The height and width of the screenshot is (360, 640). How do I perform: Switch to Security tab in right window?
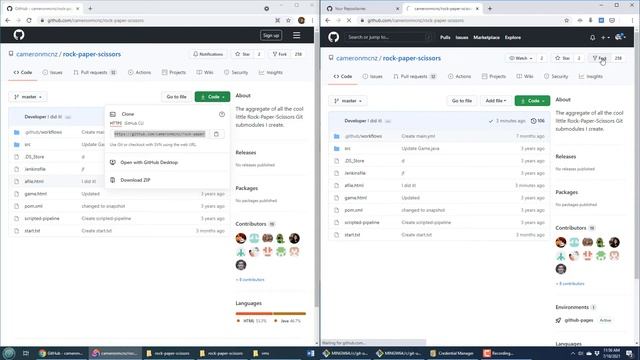coord(556,77)
